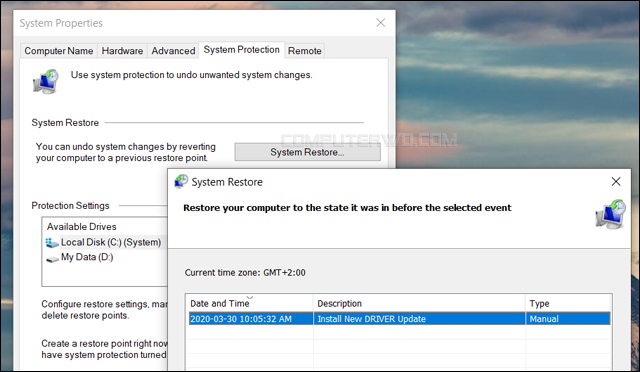Select the My Data (D:) drive icon
640x372 pixels.
[52, 258]
